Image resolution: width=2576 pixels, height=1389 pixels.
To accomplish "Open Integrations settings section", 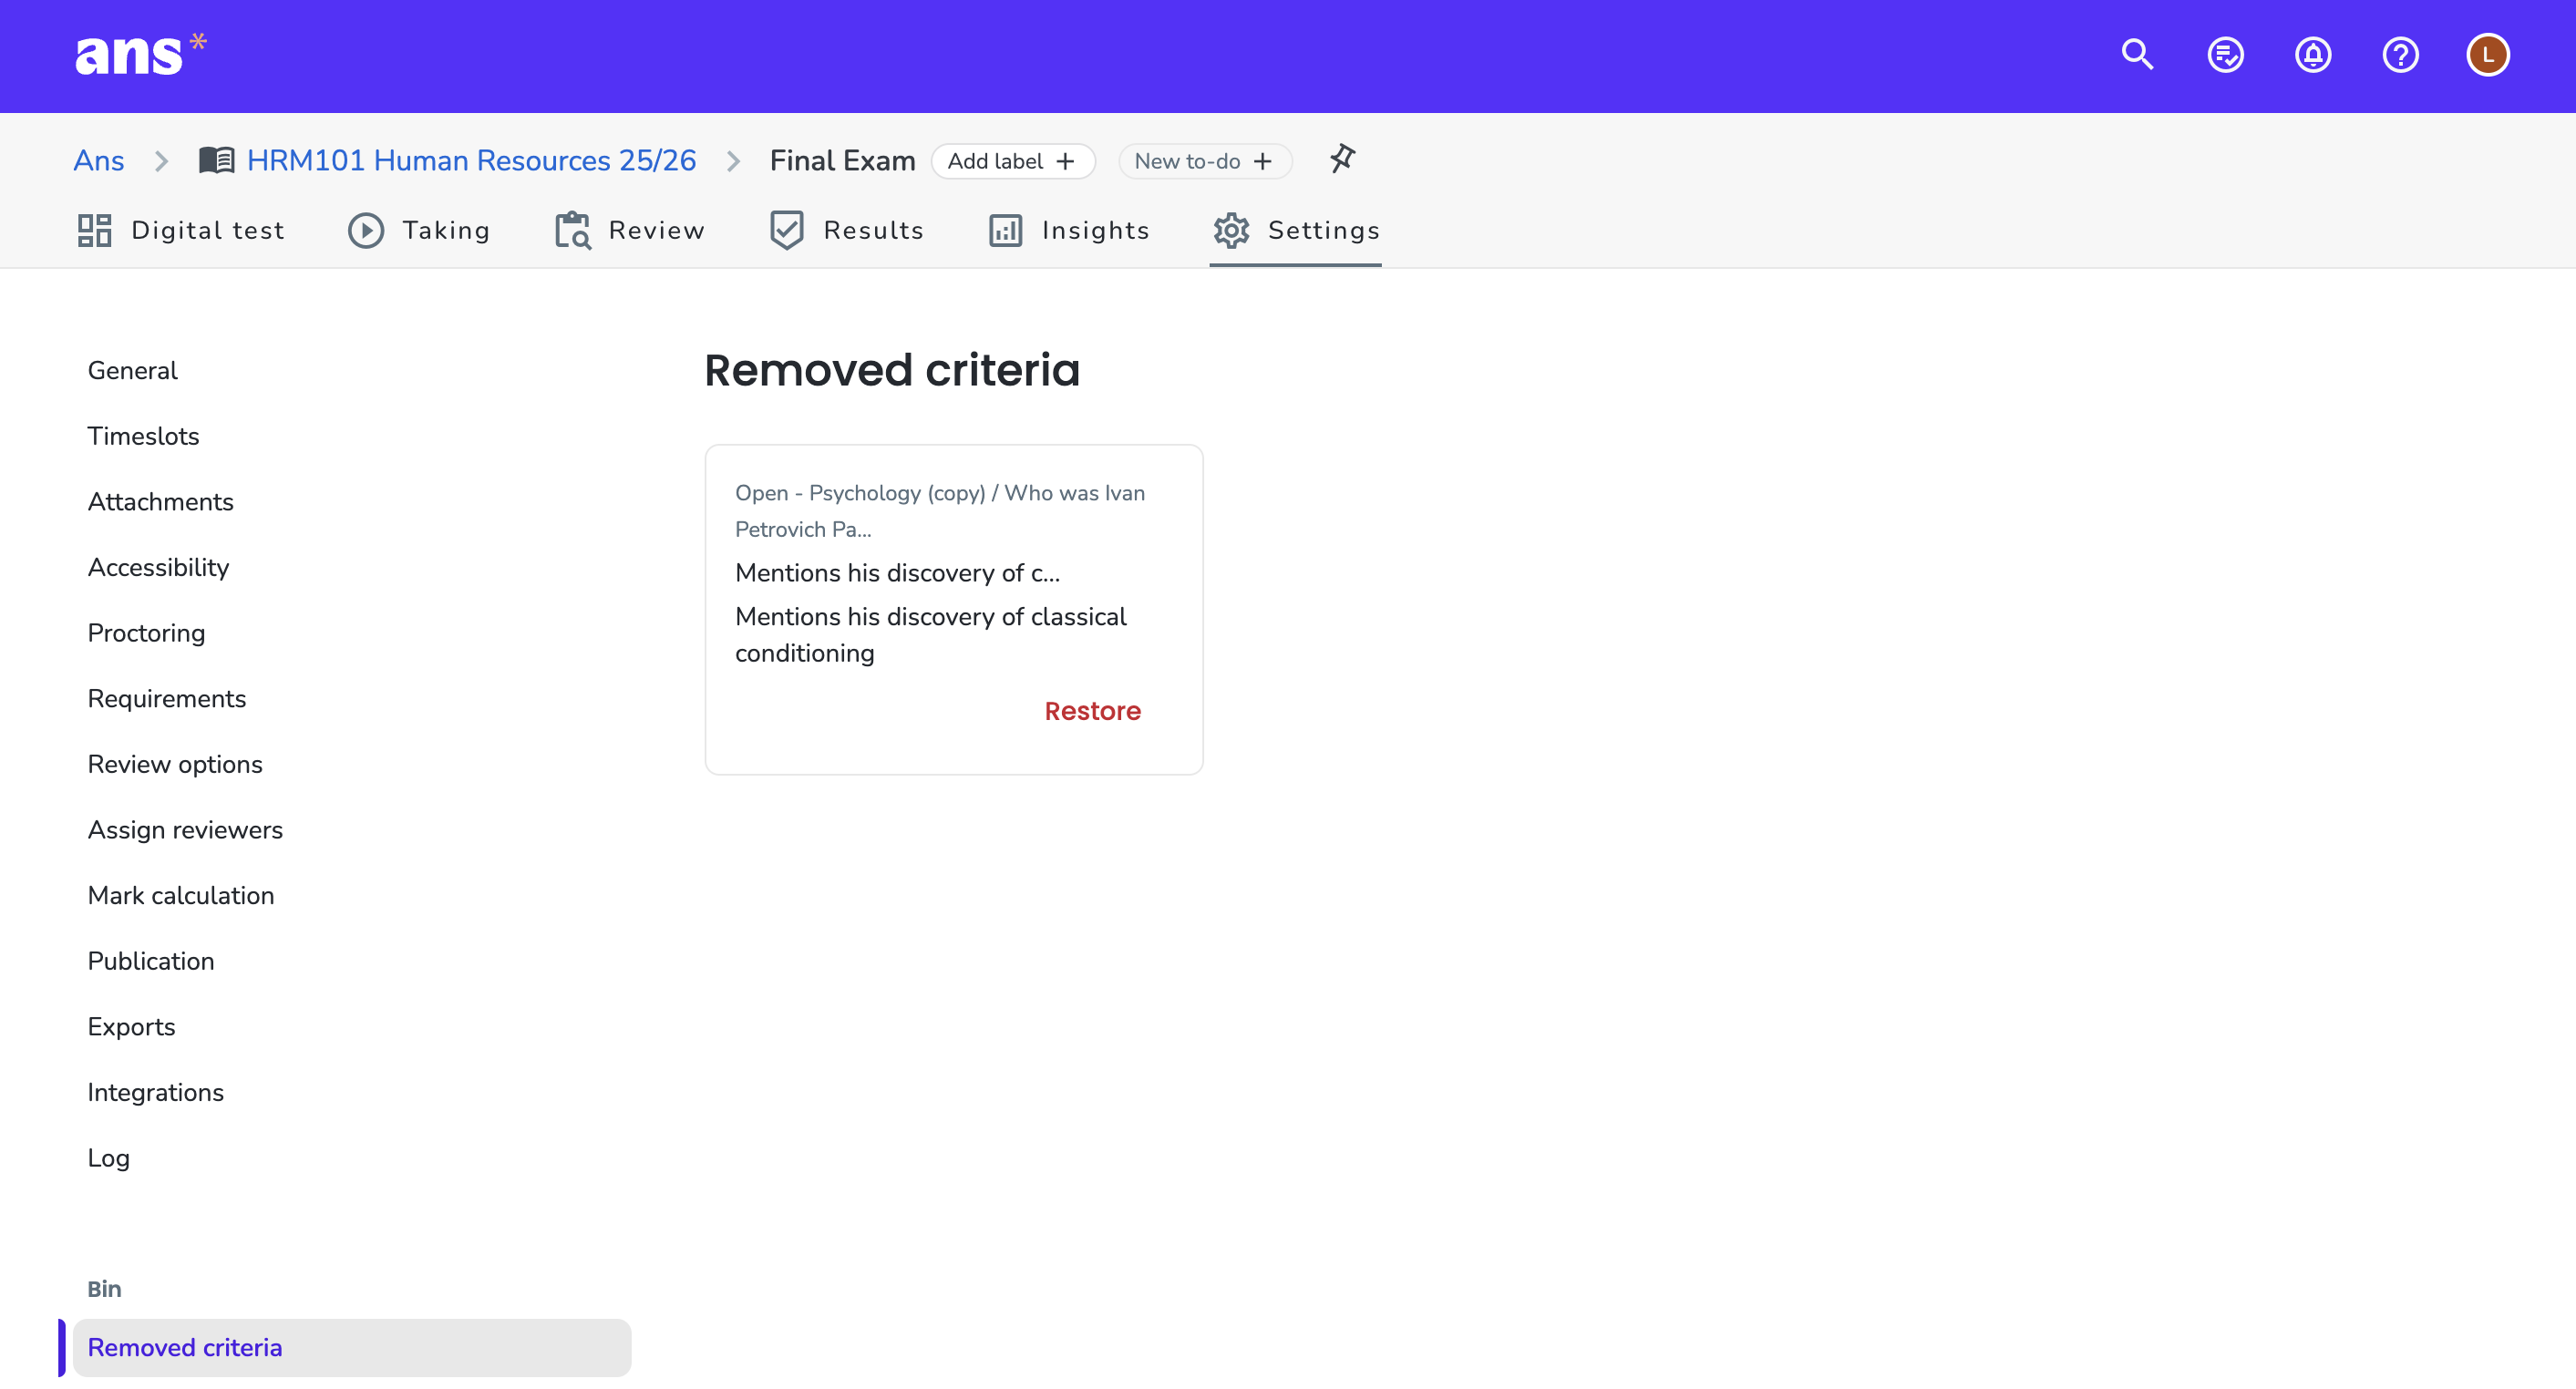I will pyautogui.click(x=156, y=1092).
